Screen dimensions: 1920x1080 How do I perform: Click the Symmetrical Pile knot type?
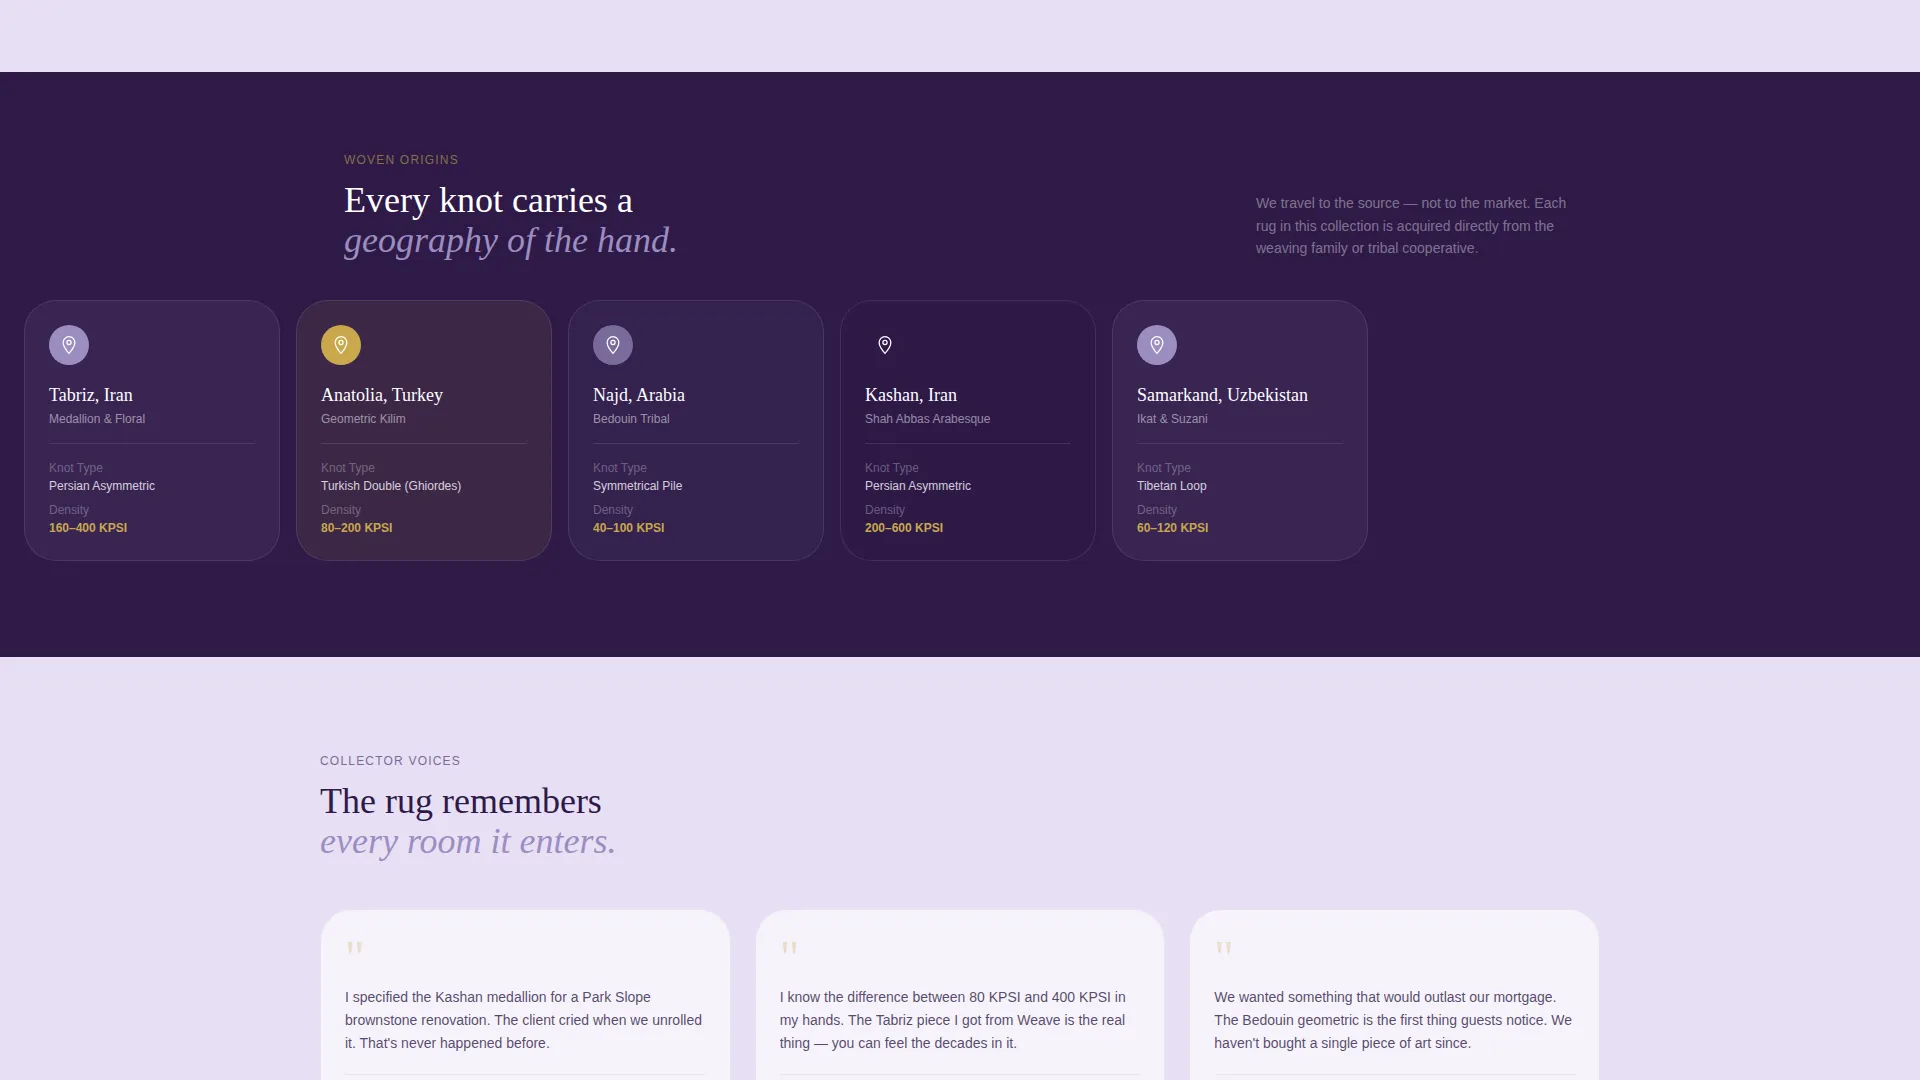(x=638, y=486)
